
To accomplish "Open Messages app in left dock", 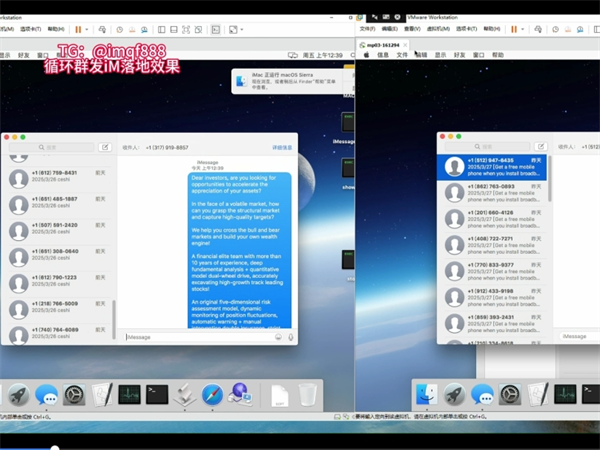I will point(47,395).
